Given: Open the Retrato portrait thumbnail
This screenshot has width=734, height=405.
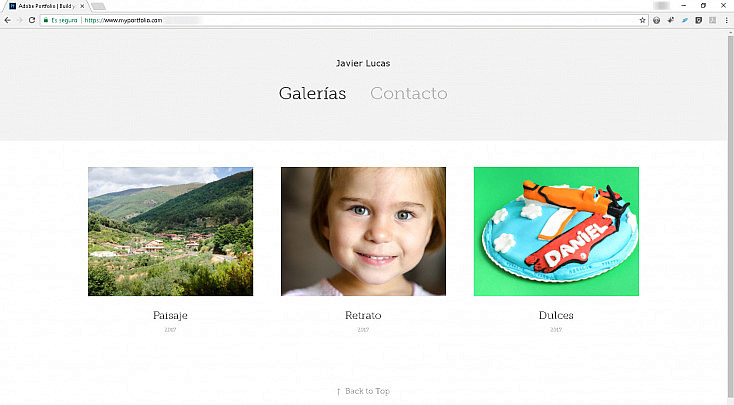Looking at the screenshot, I should (363, 231).
